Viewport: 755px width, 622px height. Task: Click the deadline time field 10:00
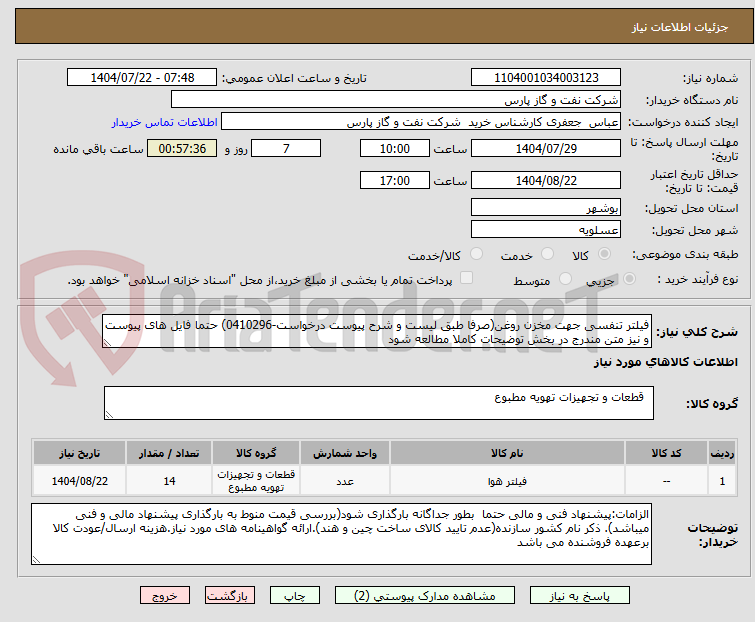pyautogui.click(x=395, y=148)
